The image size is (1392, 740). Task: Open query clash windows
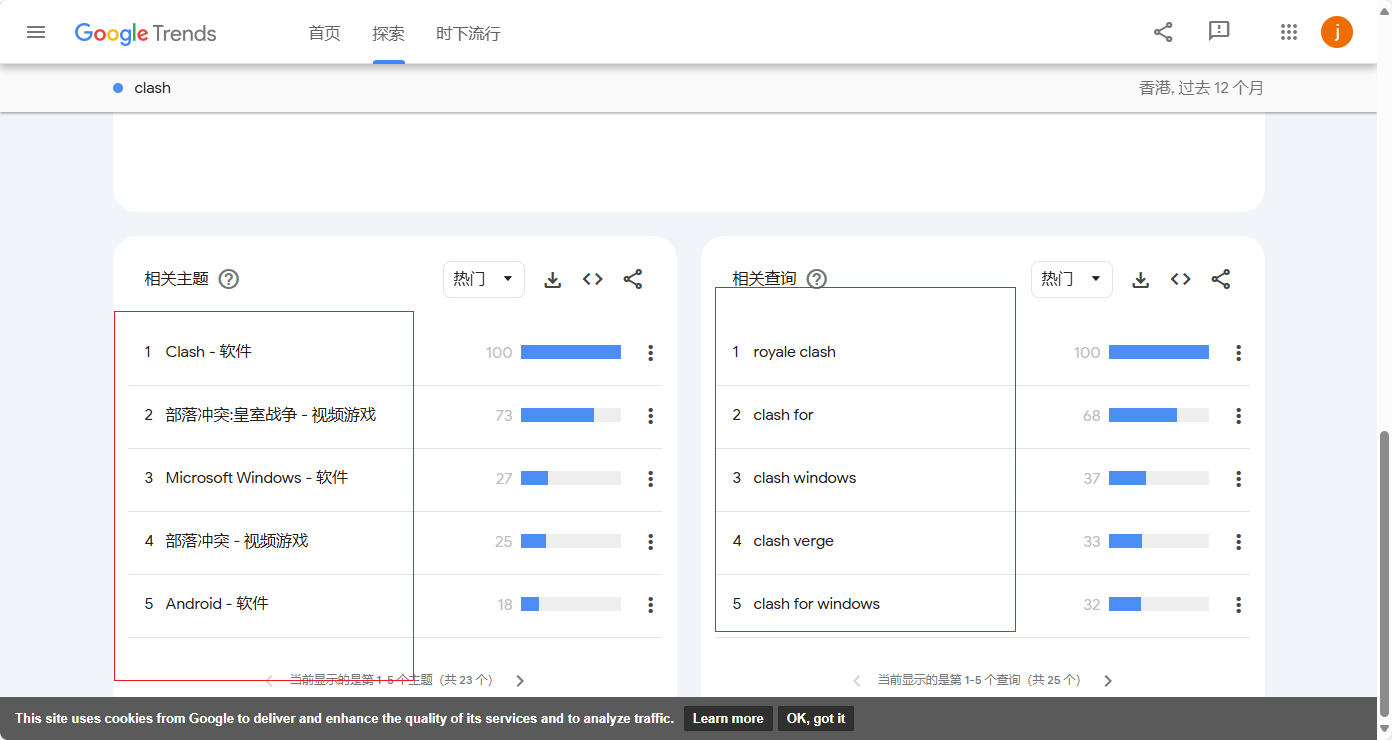coord(805,478)
